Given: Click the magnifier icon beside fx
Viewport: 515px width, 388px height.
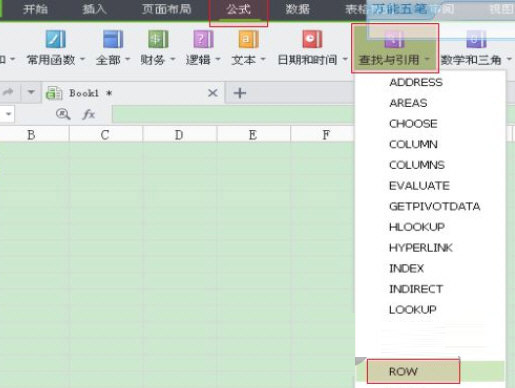Looking at the screenshot, I should pos(63,114).
